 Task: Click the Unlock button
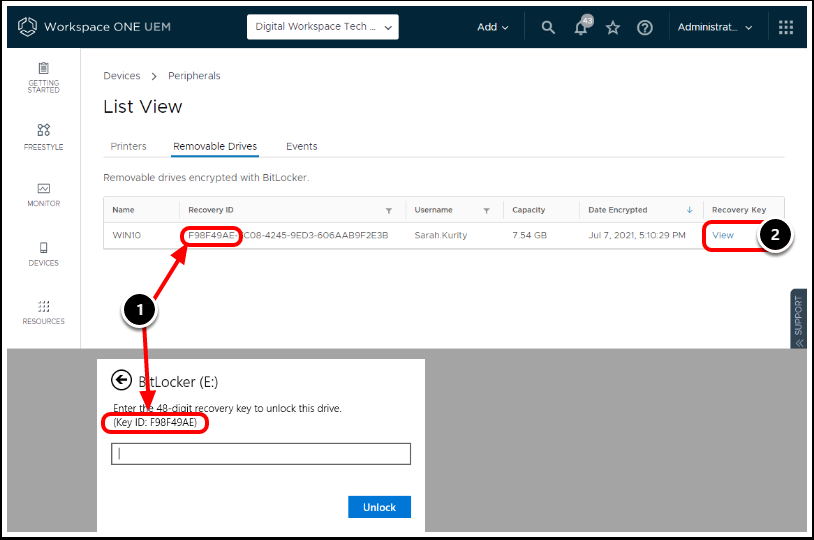(x=379, y=507)
